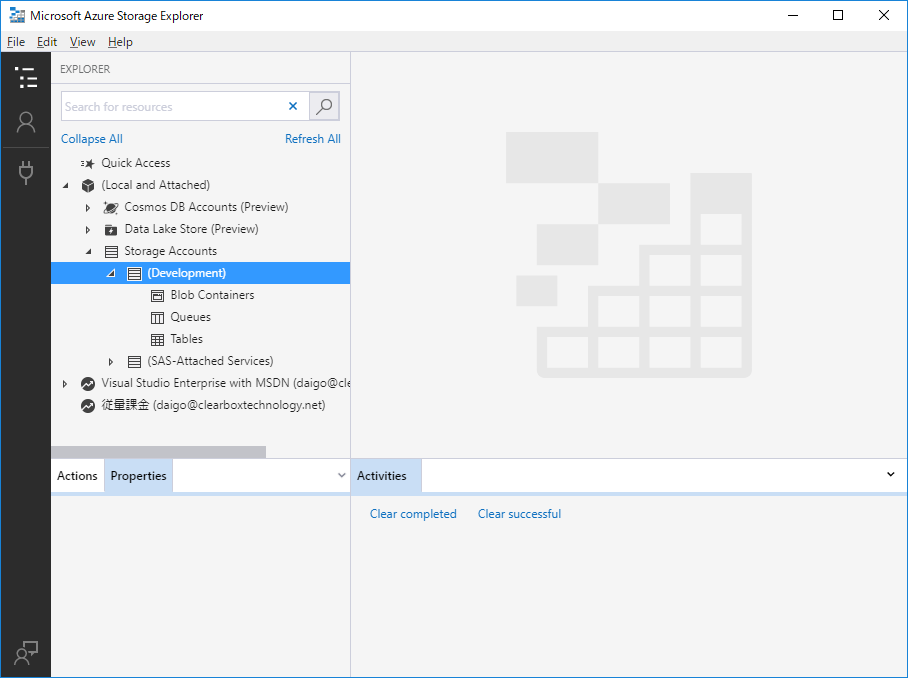This screenshot has height=678, width=908.
Task: Select the Quick Access tree row
Action: click(x=200, y=163)
